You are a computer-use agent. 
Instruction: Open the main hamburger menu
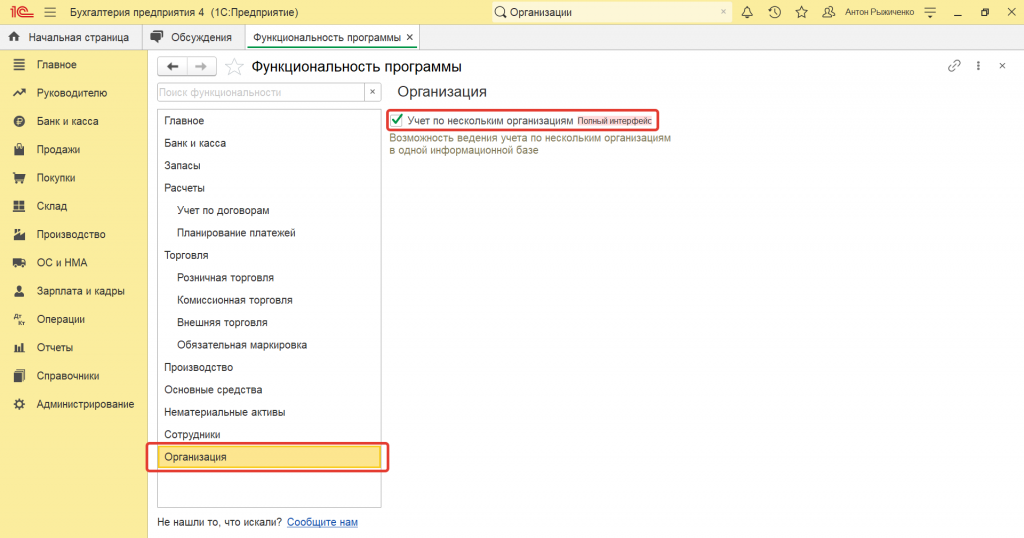[50, 12]
